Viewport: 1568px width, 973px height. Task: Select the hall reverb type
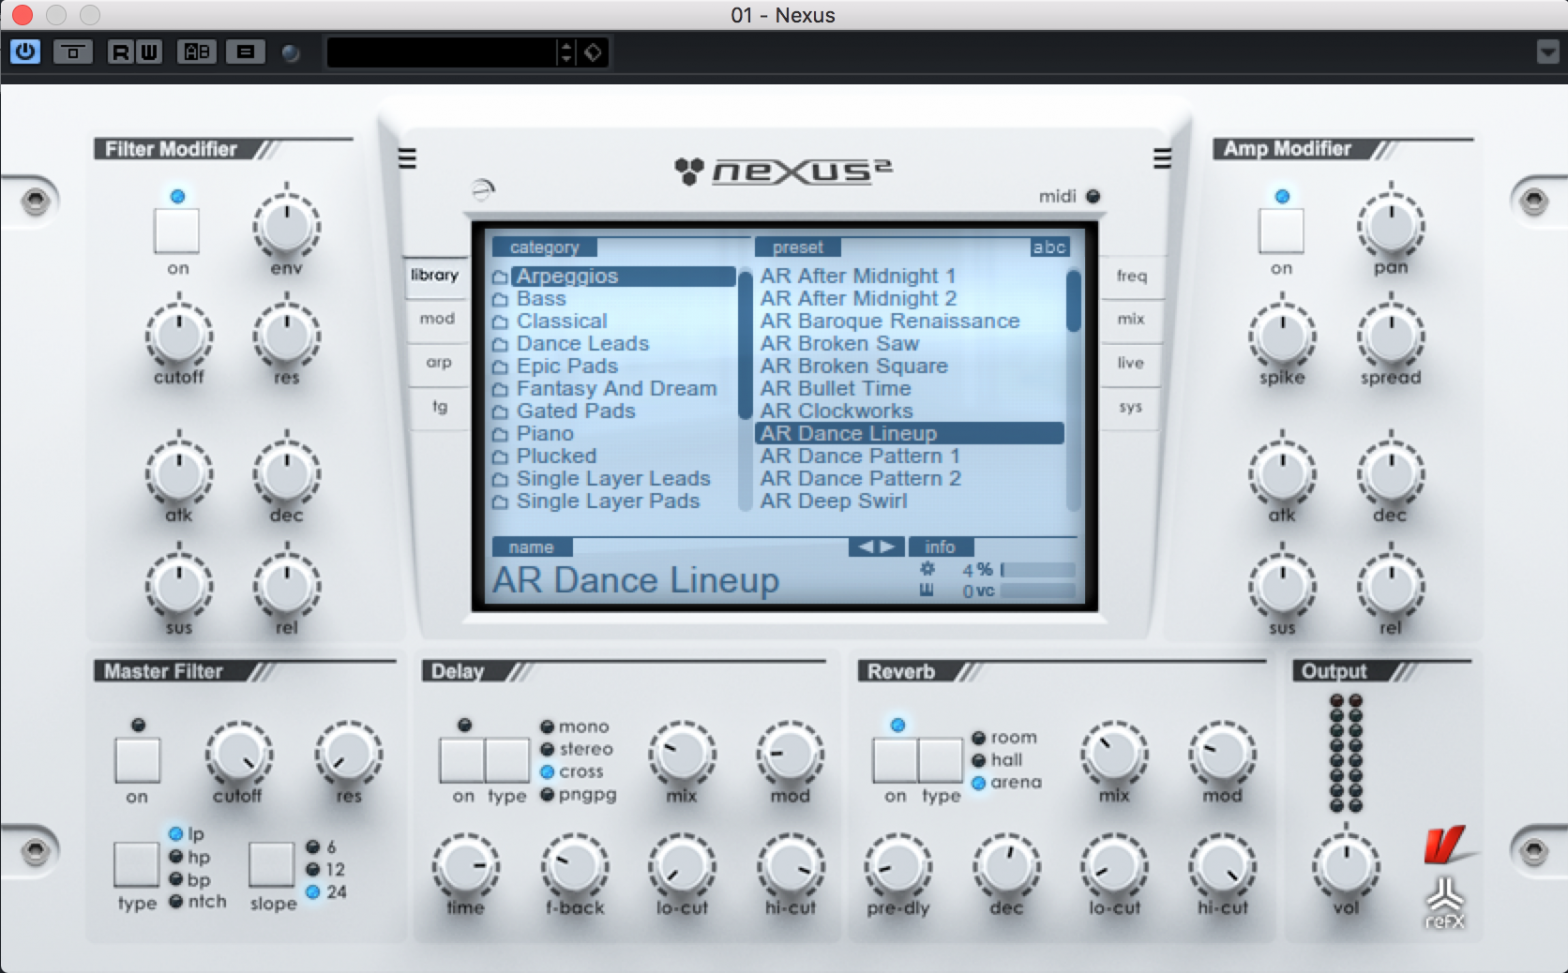[997, 760]
